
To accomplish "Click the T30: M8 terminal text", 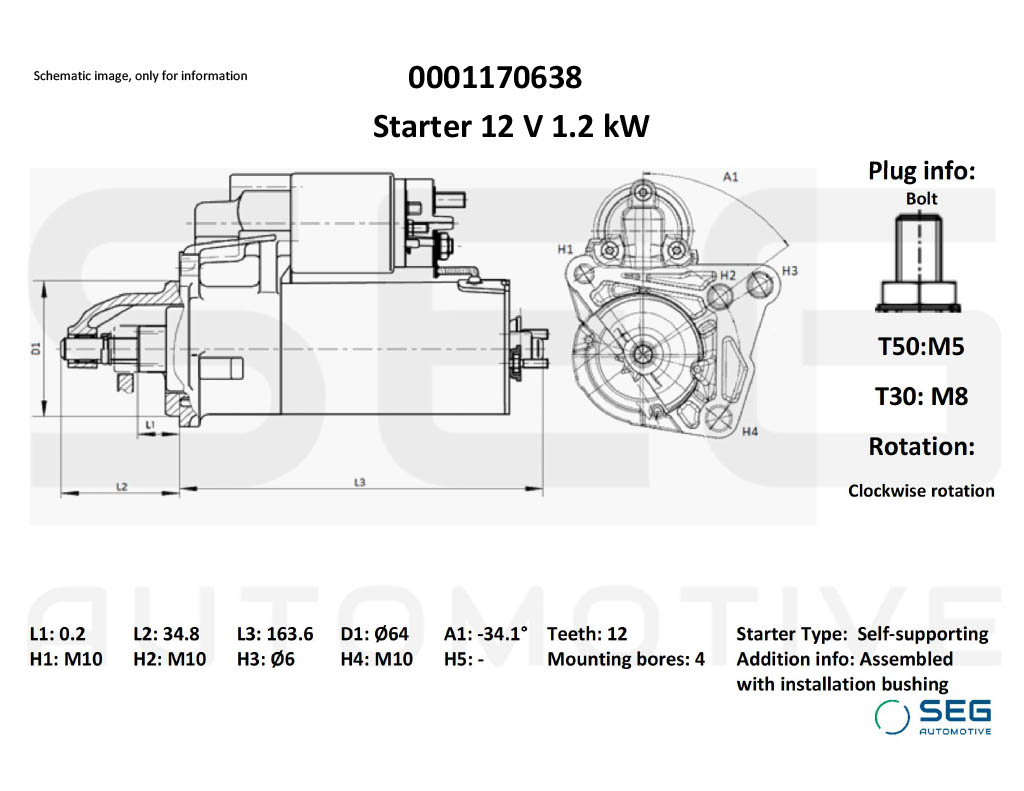I will [921, 396].
